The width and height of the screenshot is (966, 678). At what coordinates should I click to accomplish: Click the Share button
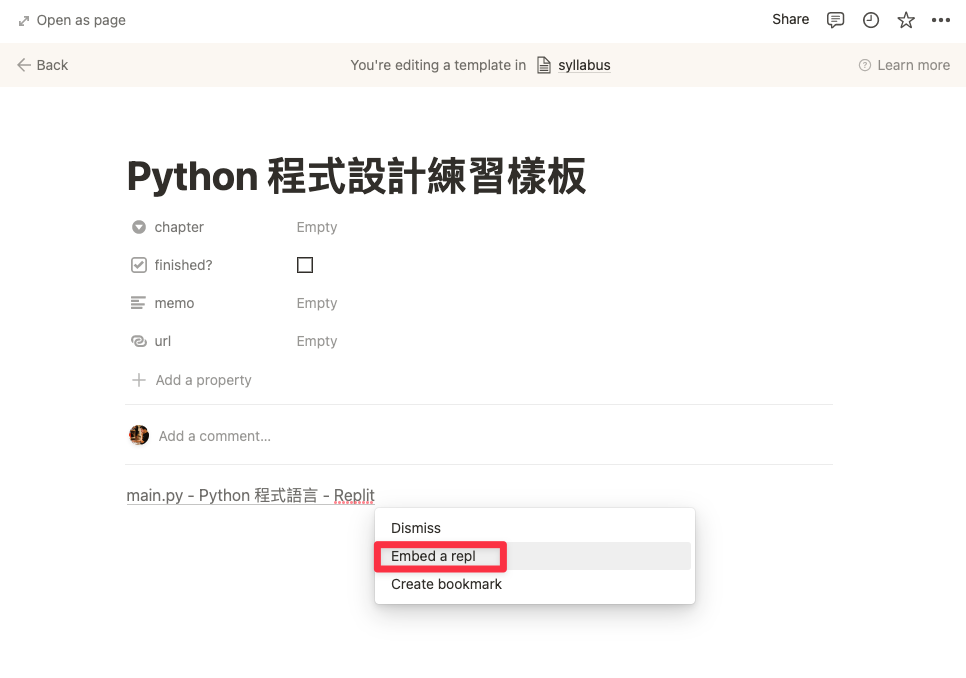coord(790,20)
